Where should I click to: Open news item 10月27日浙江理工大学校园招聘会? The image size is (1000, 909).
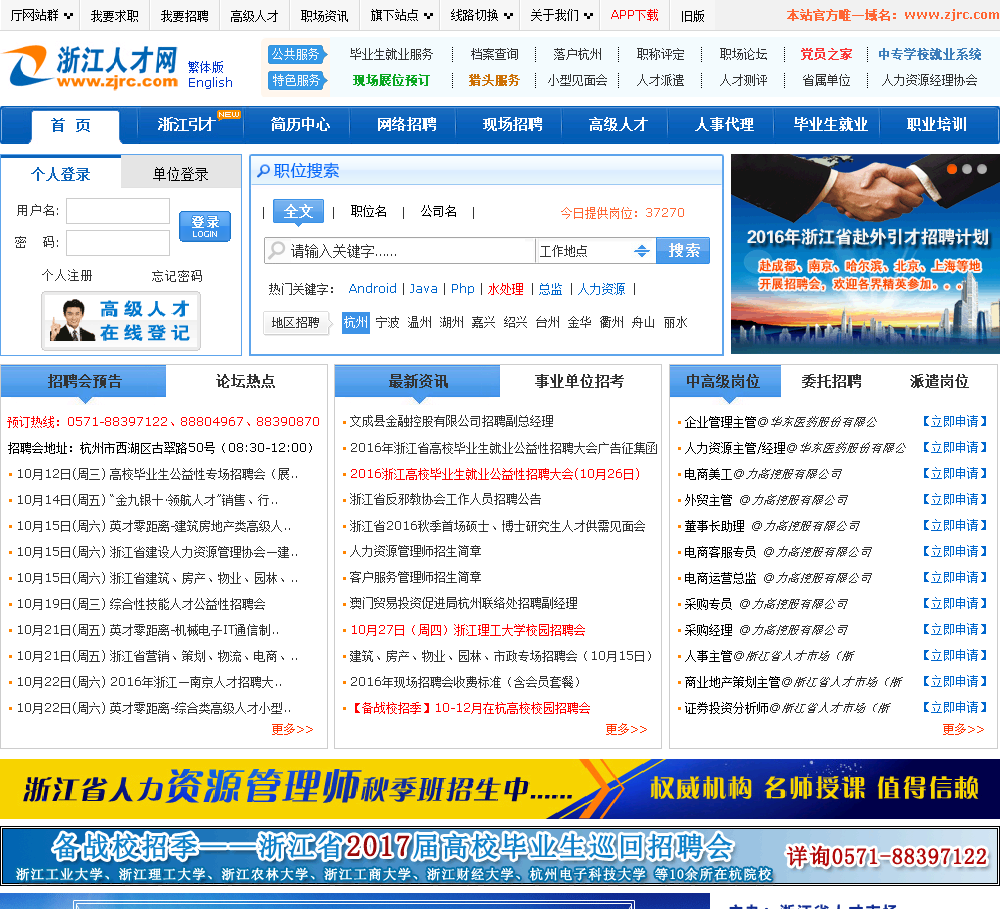pyautogui.click(x=467, y=630)
